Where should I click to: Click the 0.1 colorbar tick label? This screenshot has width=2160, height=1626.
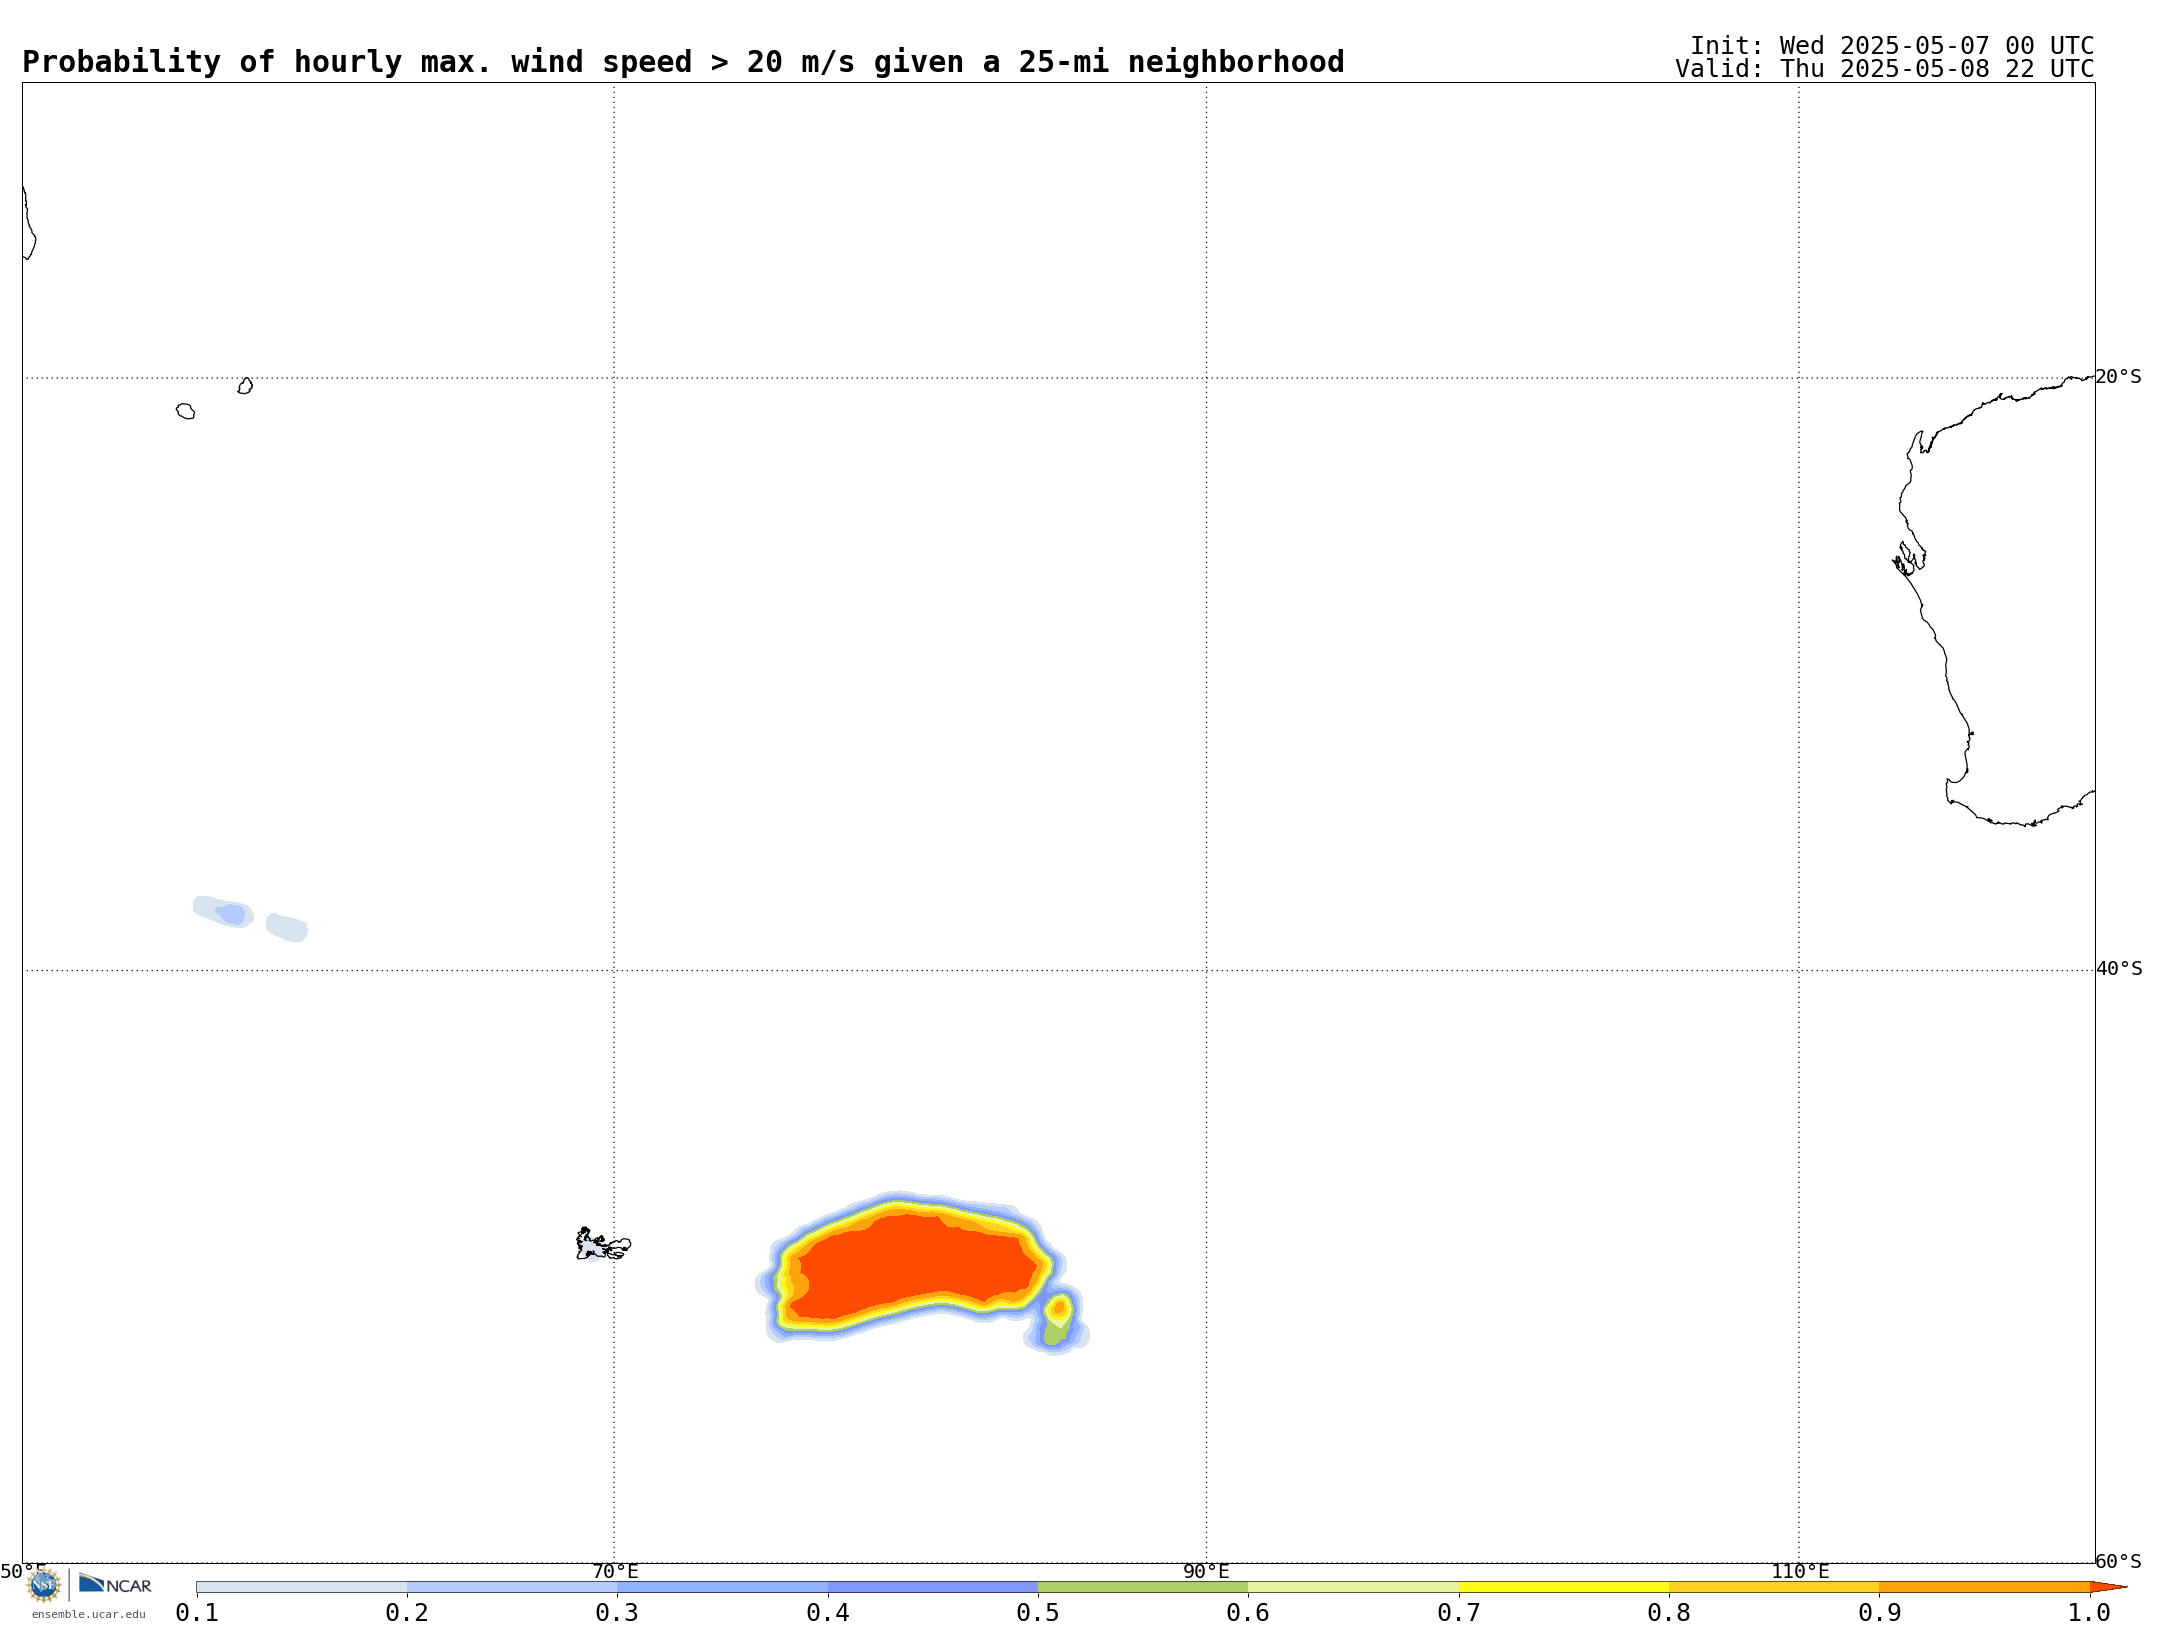(197, 1612)
